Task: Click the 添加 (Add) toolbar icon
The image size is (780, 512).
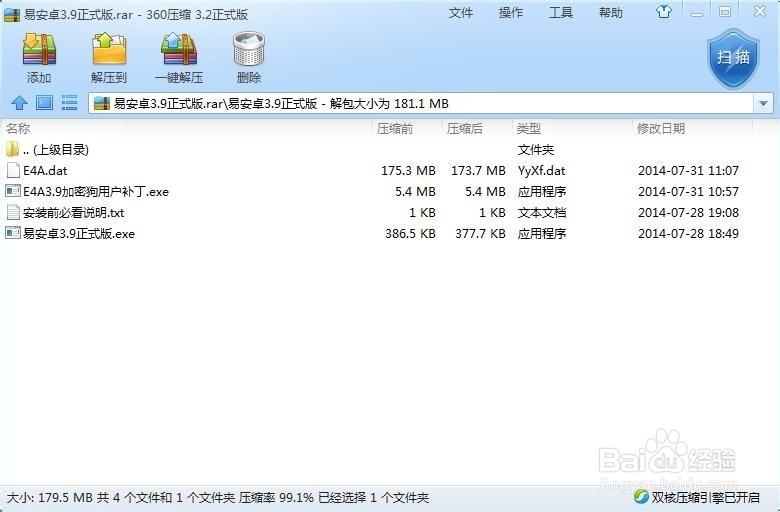Action: [x=39, y=50]
